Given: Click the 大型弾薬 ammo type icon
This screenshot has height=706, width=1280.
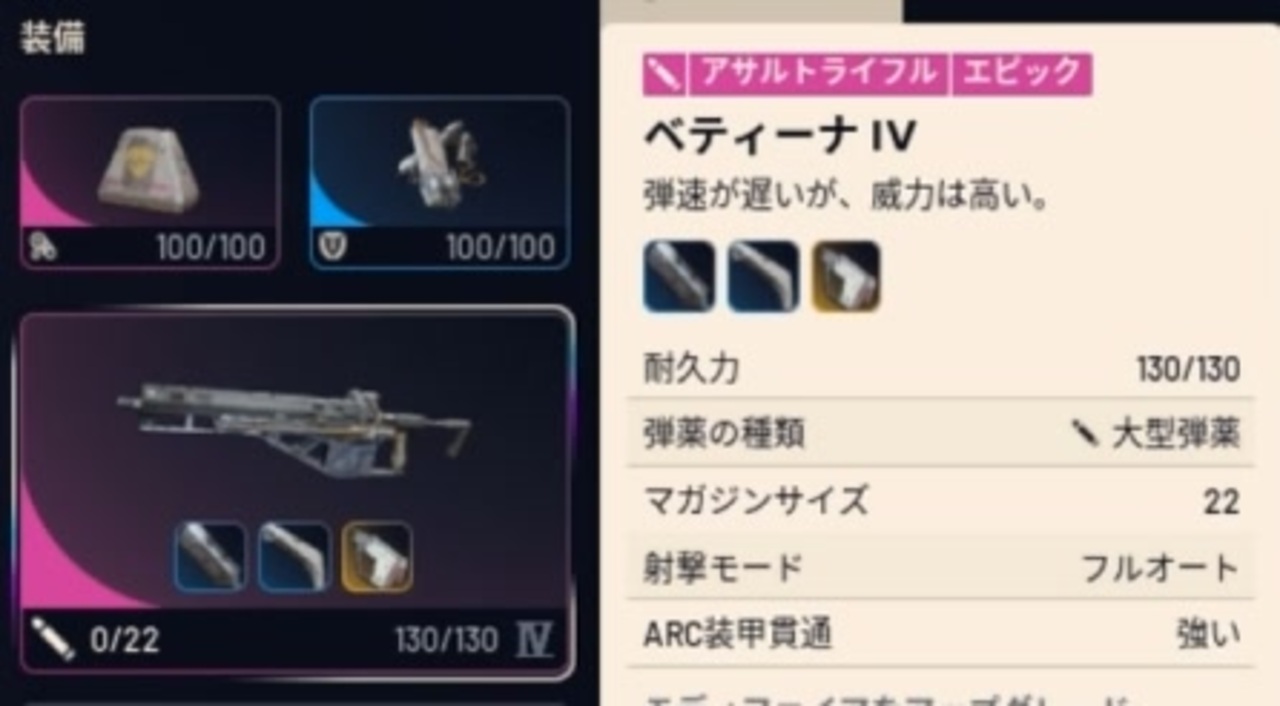Looking at the screenshot, I should (1087, 433).
